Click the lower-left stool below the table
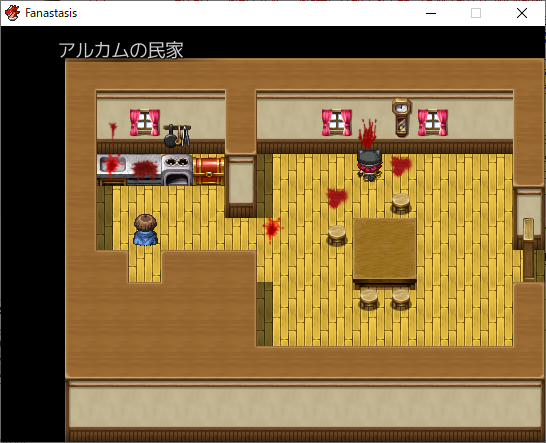Screen dimensions: 546x443 tap(369, 299)
